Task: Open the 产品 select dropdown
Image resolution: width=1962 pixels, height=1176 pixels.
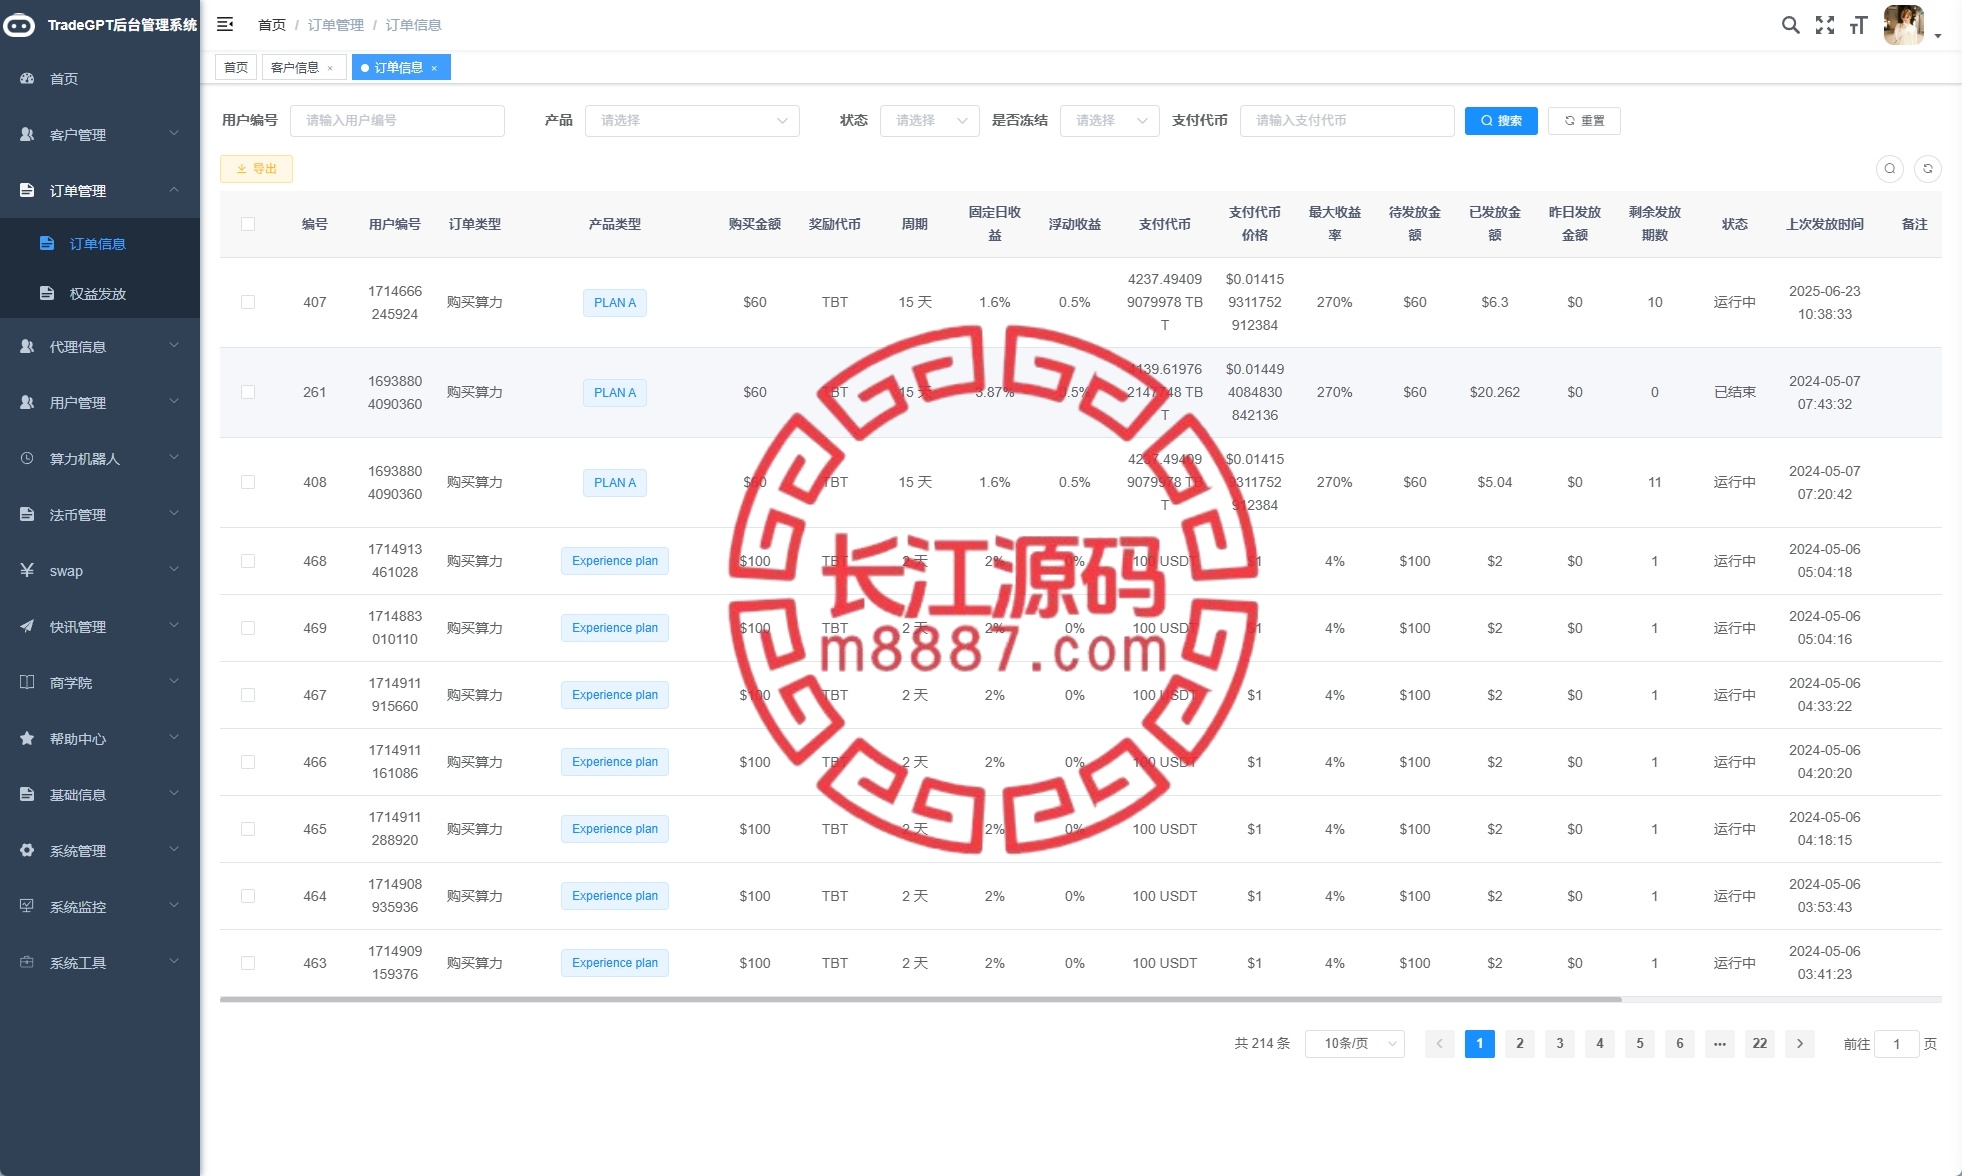Action: 692,120
